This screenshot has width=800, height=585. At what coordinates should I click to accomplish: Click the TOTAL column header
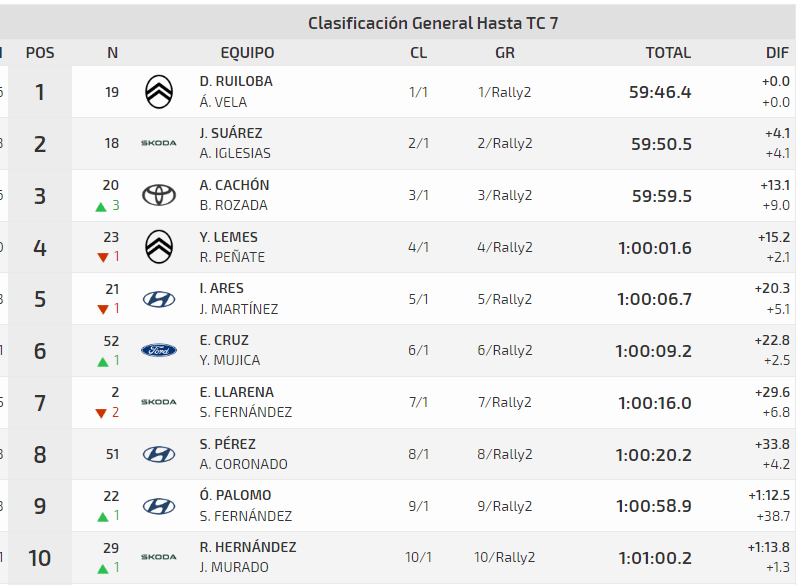click(668, 53)
